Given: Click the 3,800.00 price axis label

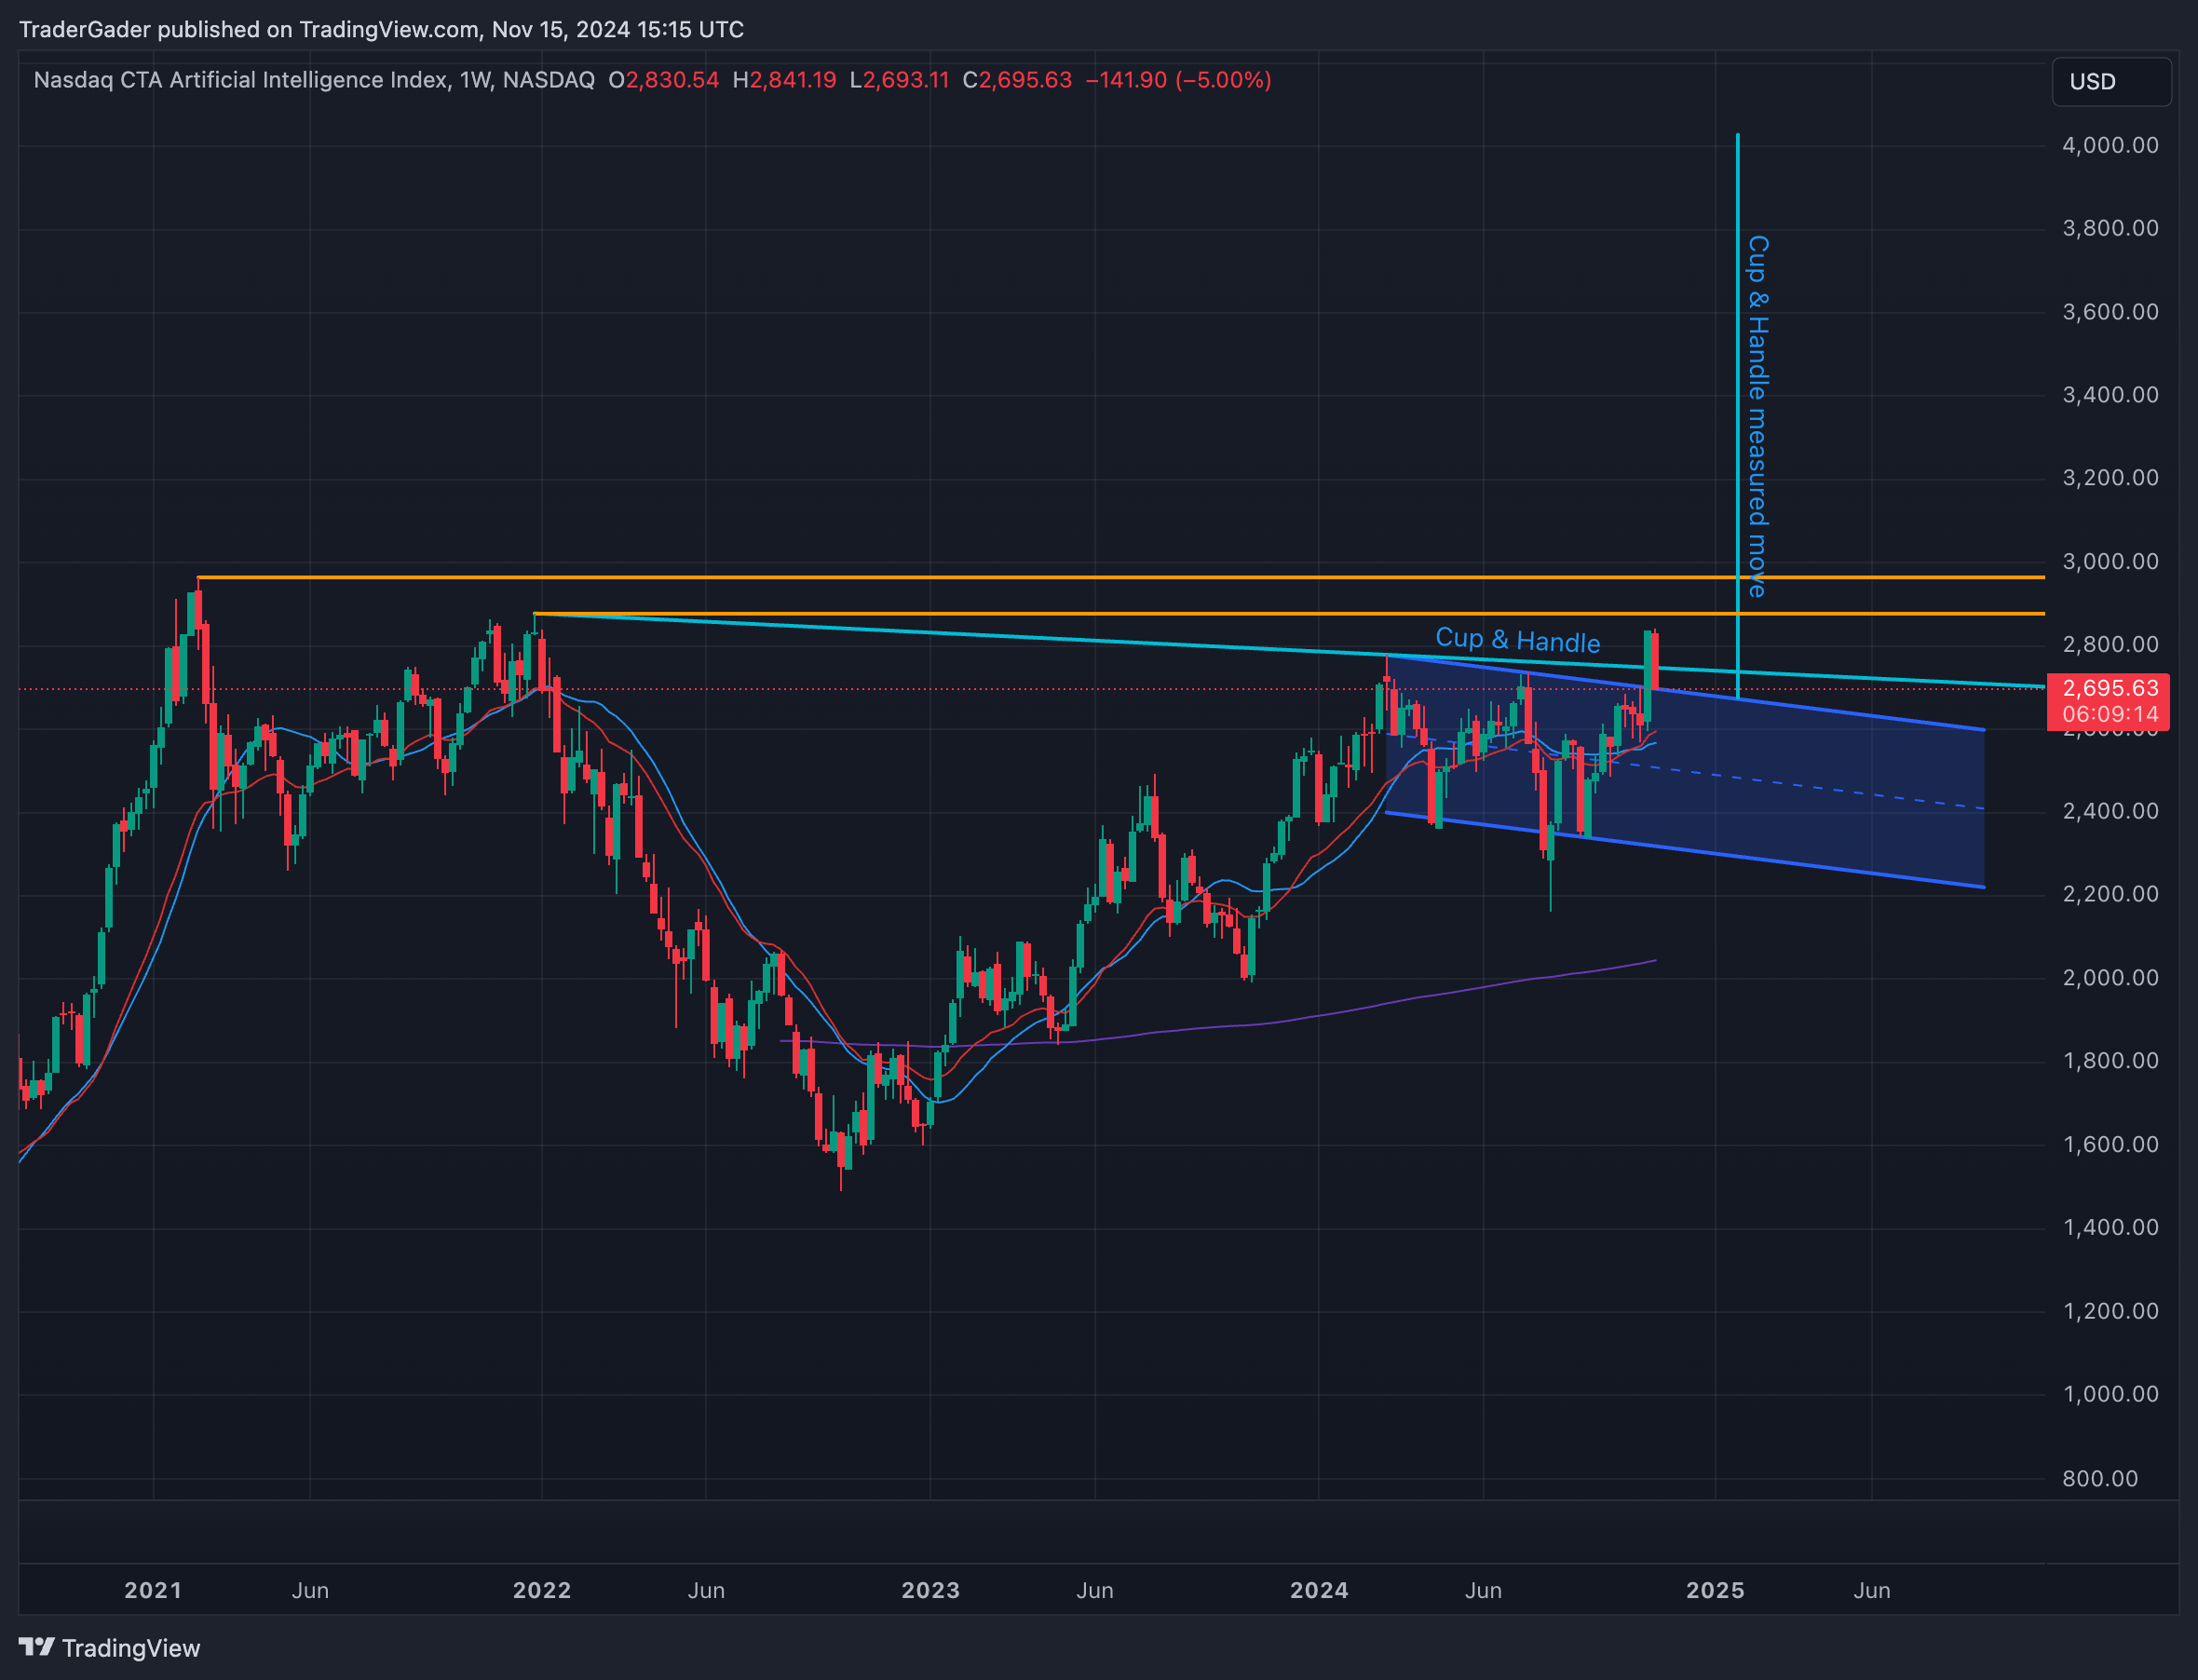Looking at the screenshot, I should [2110, 228].
